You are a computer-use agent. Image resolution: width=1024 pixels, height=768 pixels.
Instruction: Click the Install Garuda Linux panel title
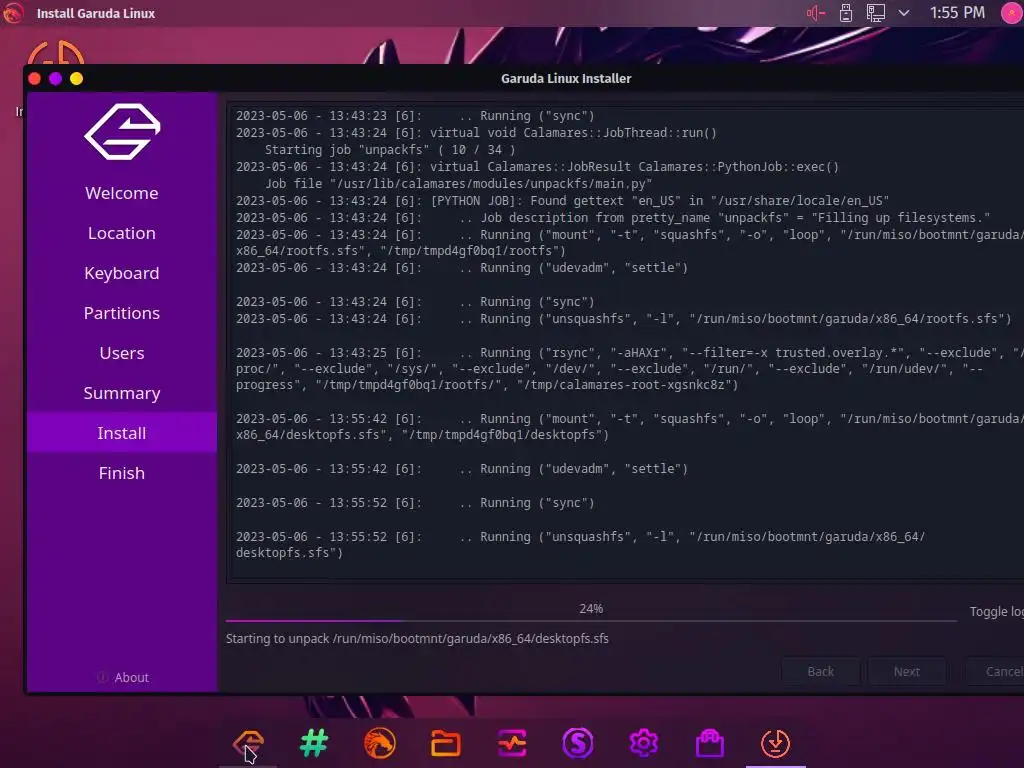[x=96, y=13]
